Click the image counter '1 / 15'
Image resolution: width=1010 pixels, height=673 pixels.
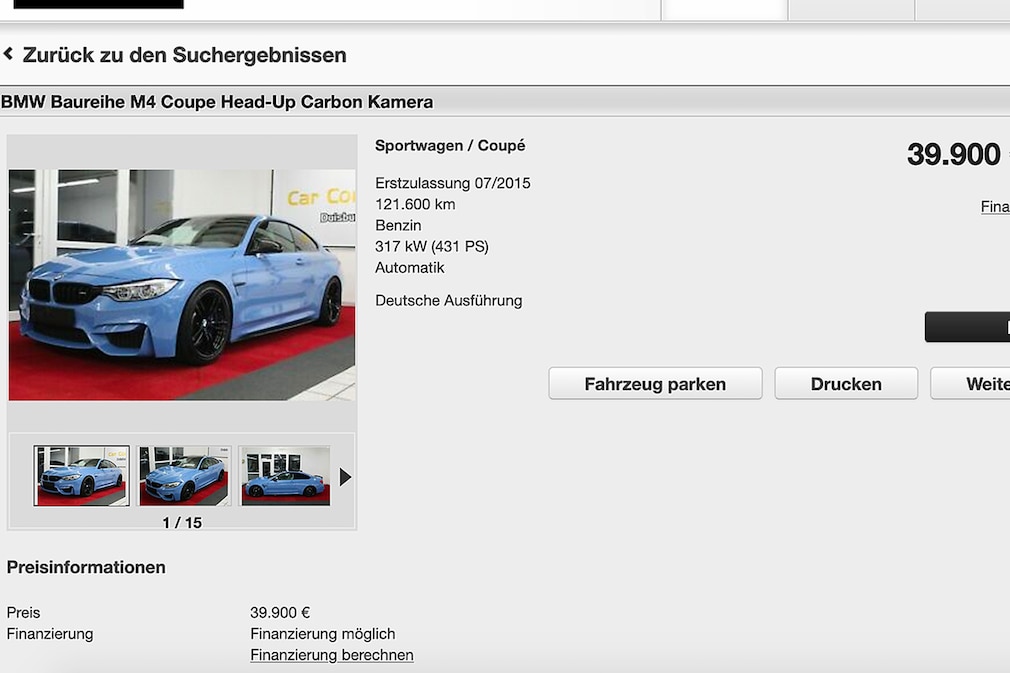point(182,522)
